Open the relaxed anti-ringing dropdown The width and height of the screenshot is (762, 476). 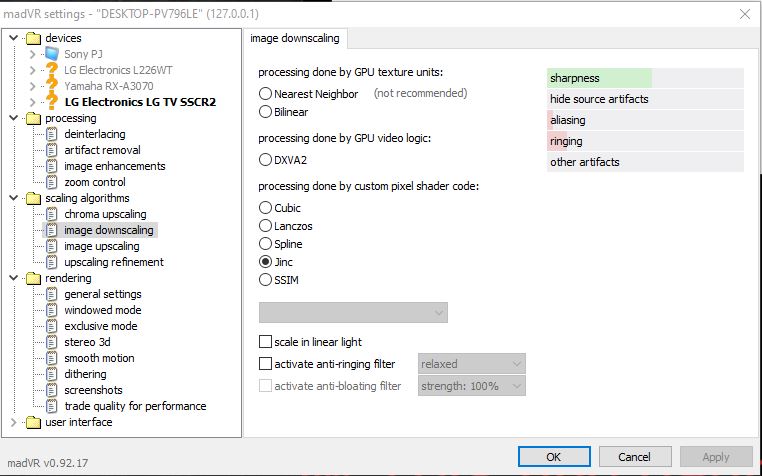click(x=471, y=364)
